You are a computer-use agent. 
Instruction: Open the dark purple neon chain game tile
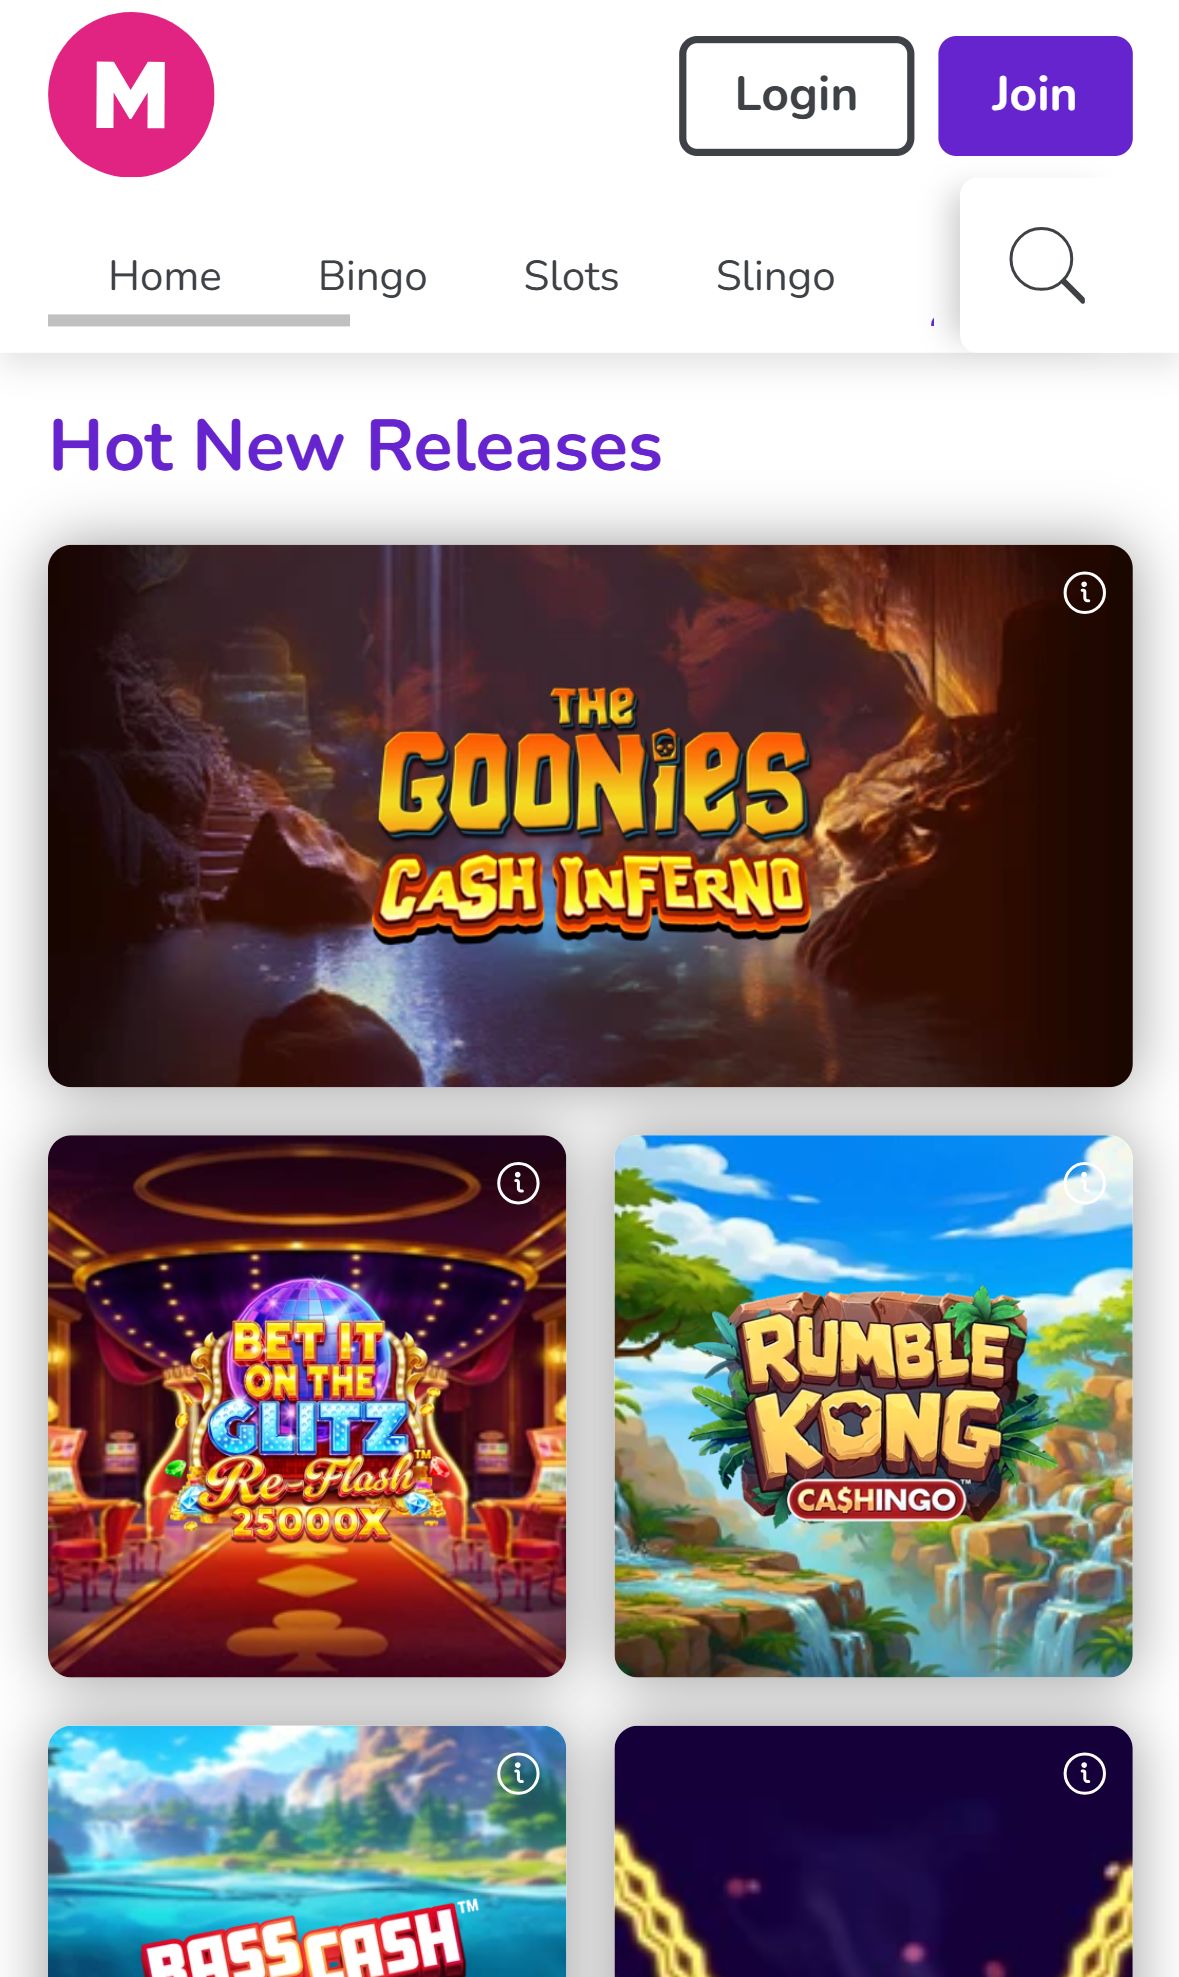[x=873, y=1851]
